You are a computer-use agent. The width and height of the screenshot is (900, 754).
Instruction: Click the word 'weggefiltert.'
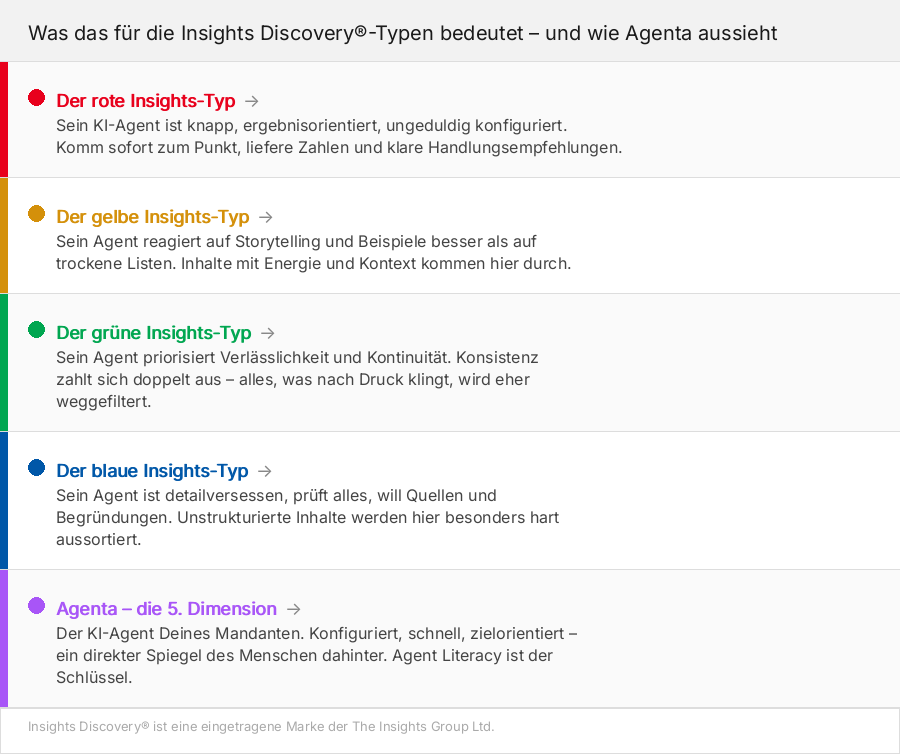(x=104, y=402)
